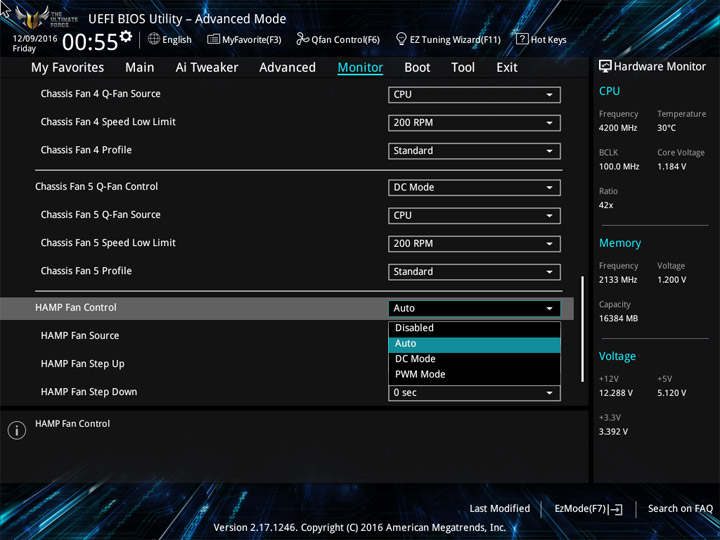Click the 2133 MHz memory frequency value
This screenshot has height=540, width=720.
pyautogui.click(x=618, y=280)
